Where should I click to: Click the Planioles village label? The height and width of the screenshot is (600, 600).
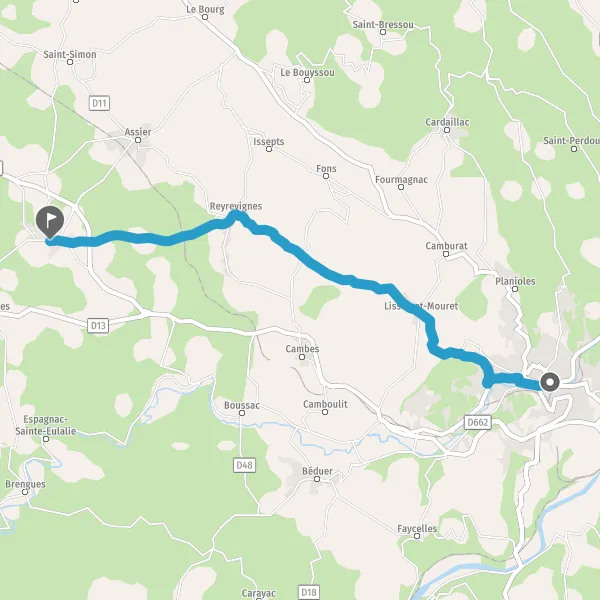tap(515, 281)
